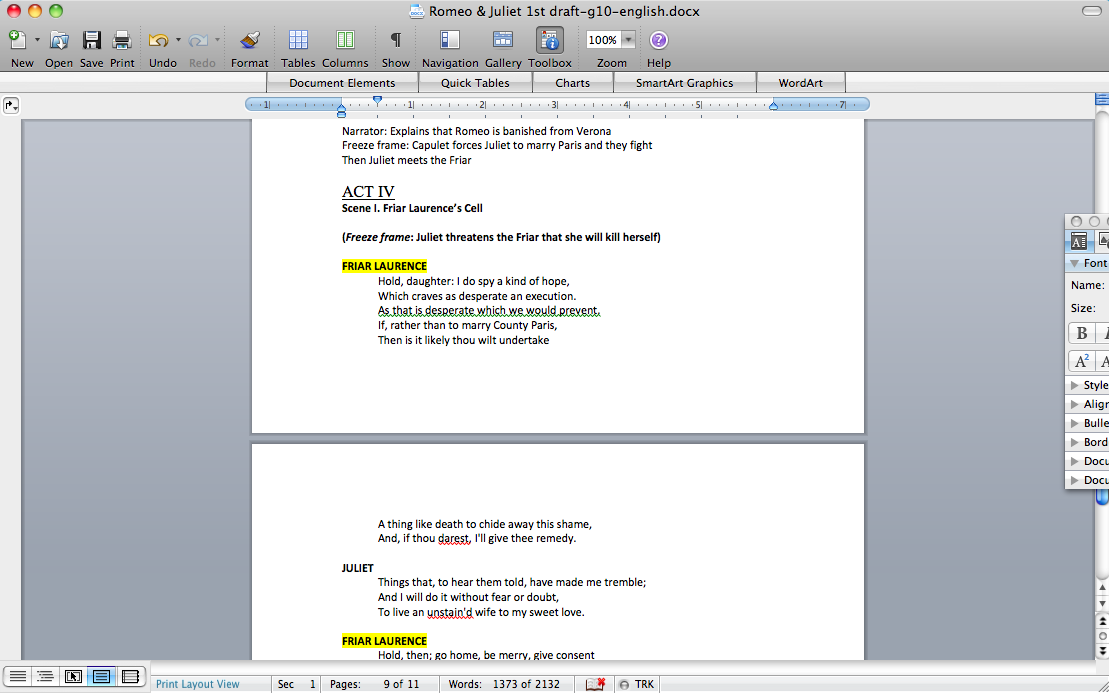Collapse the Font section in Toolbox

[x=1074, y=263]
